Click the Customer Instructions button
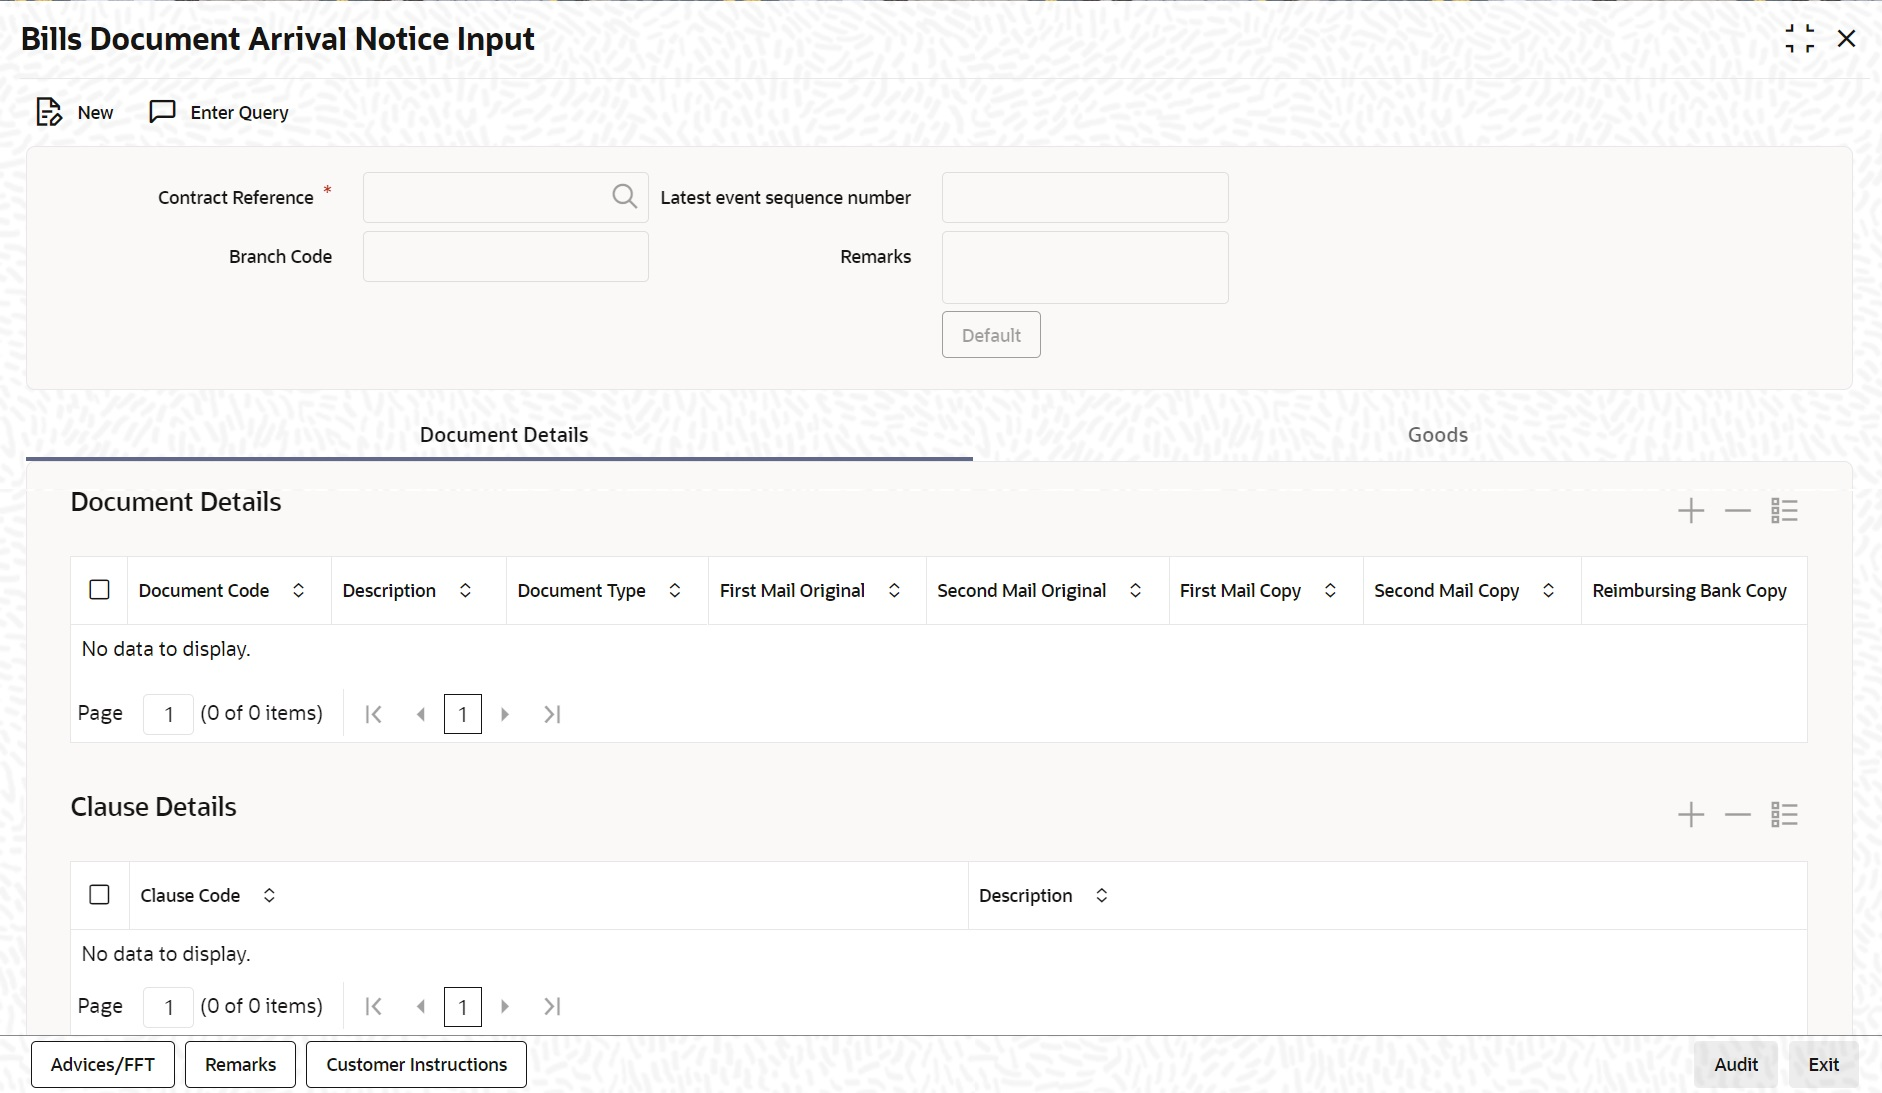The height and width of the screenshot is (1093, 1882). coord(417,1065)
